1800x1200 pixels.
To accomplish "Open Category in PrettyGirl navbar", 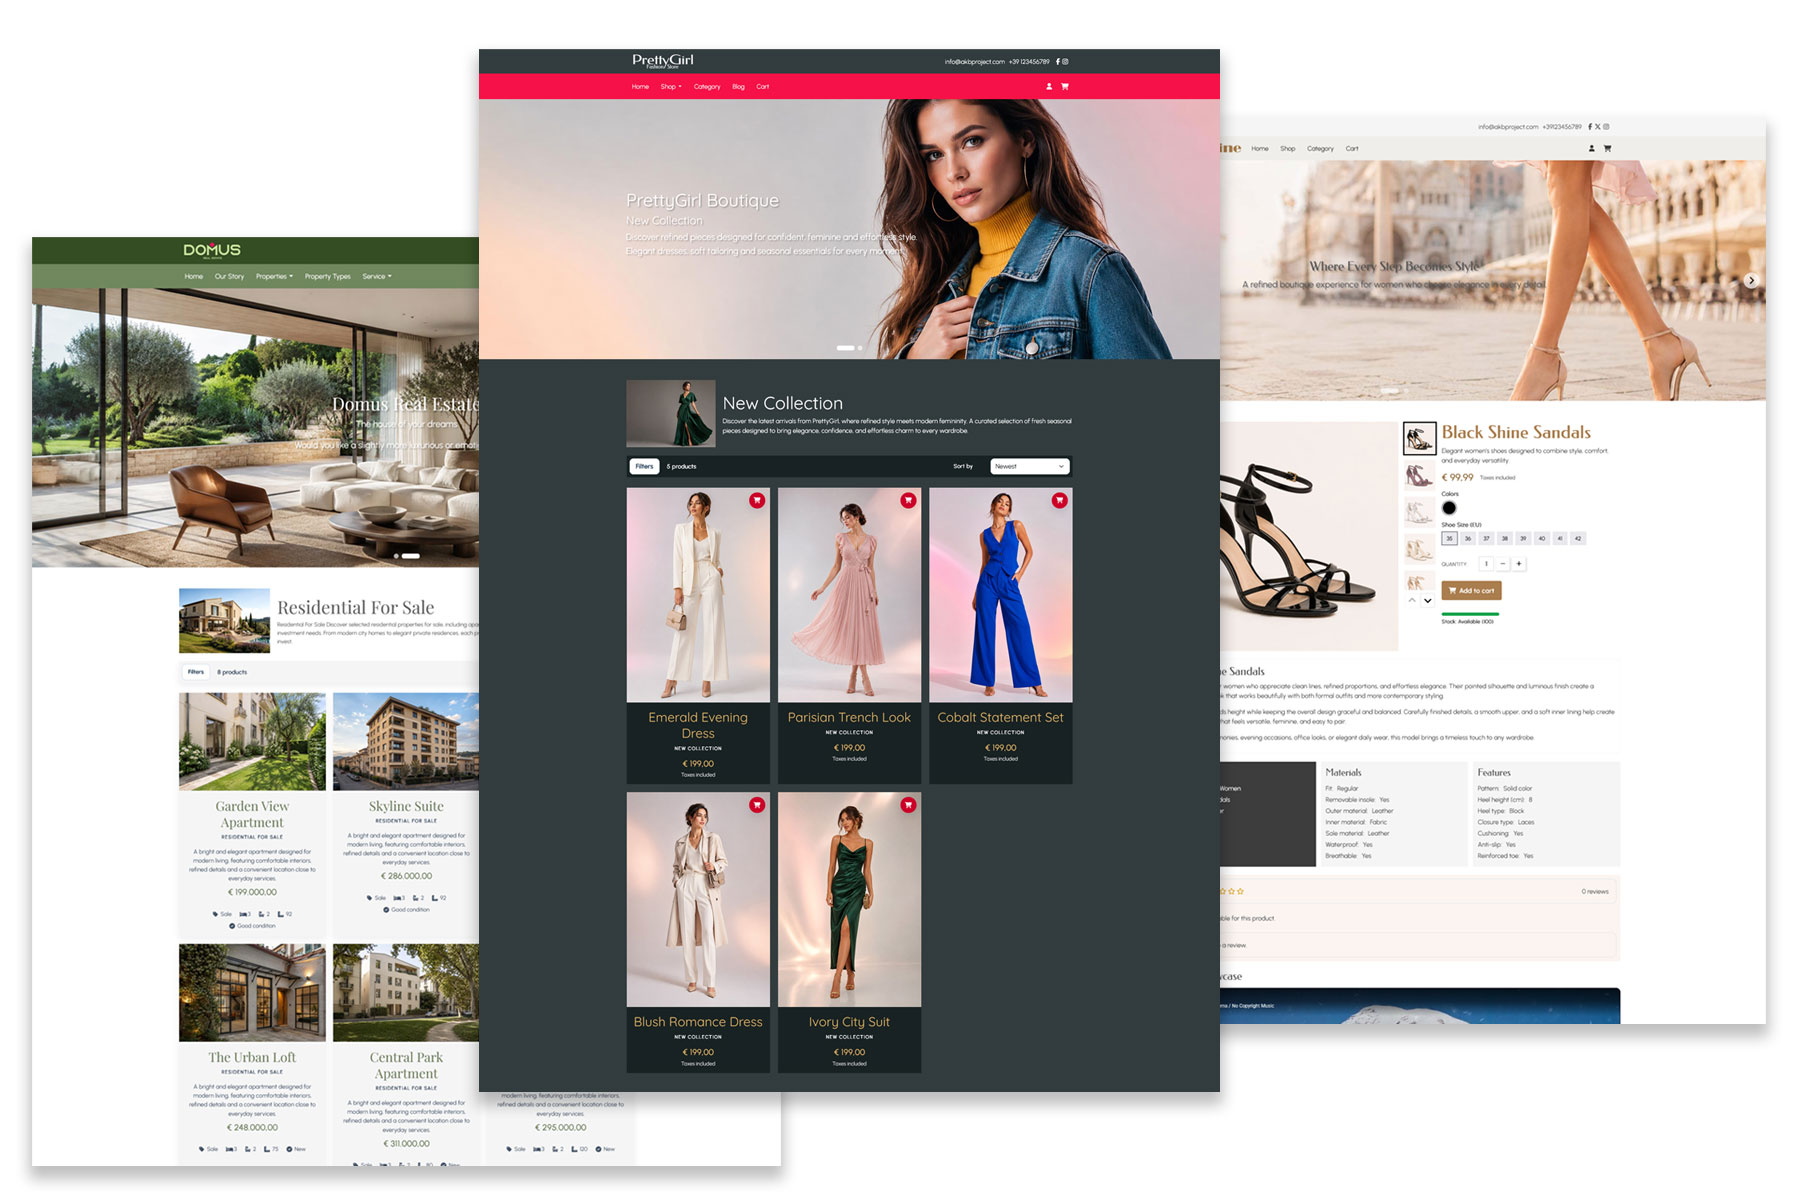I will 707,87.
